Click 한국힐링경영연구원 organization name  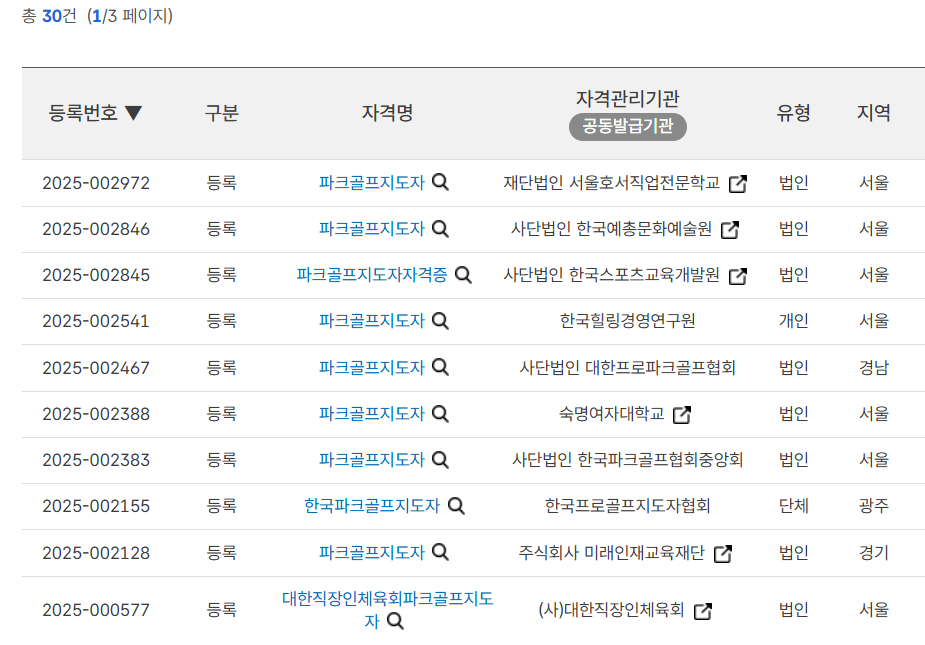click(x=628, y=320)
